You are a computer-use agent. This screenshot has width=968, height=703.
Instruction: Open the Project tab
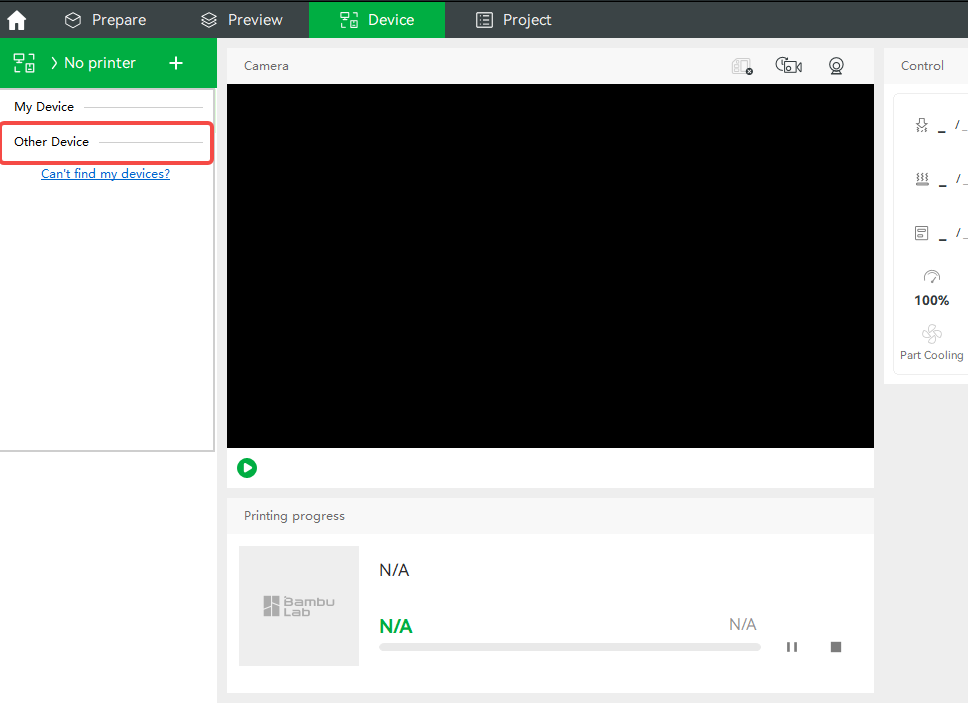[x=513, y=20]
